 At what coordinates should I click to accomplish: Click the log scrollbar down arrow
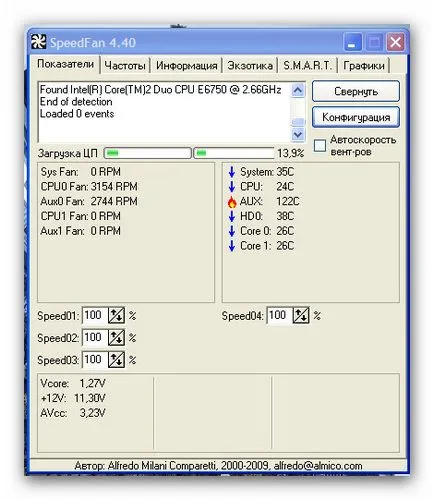(298, 135)
